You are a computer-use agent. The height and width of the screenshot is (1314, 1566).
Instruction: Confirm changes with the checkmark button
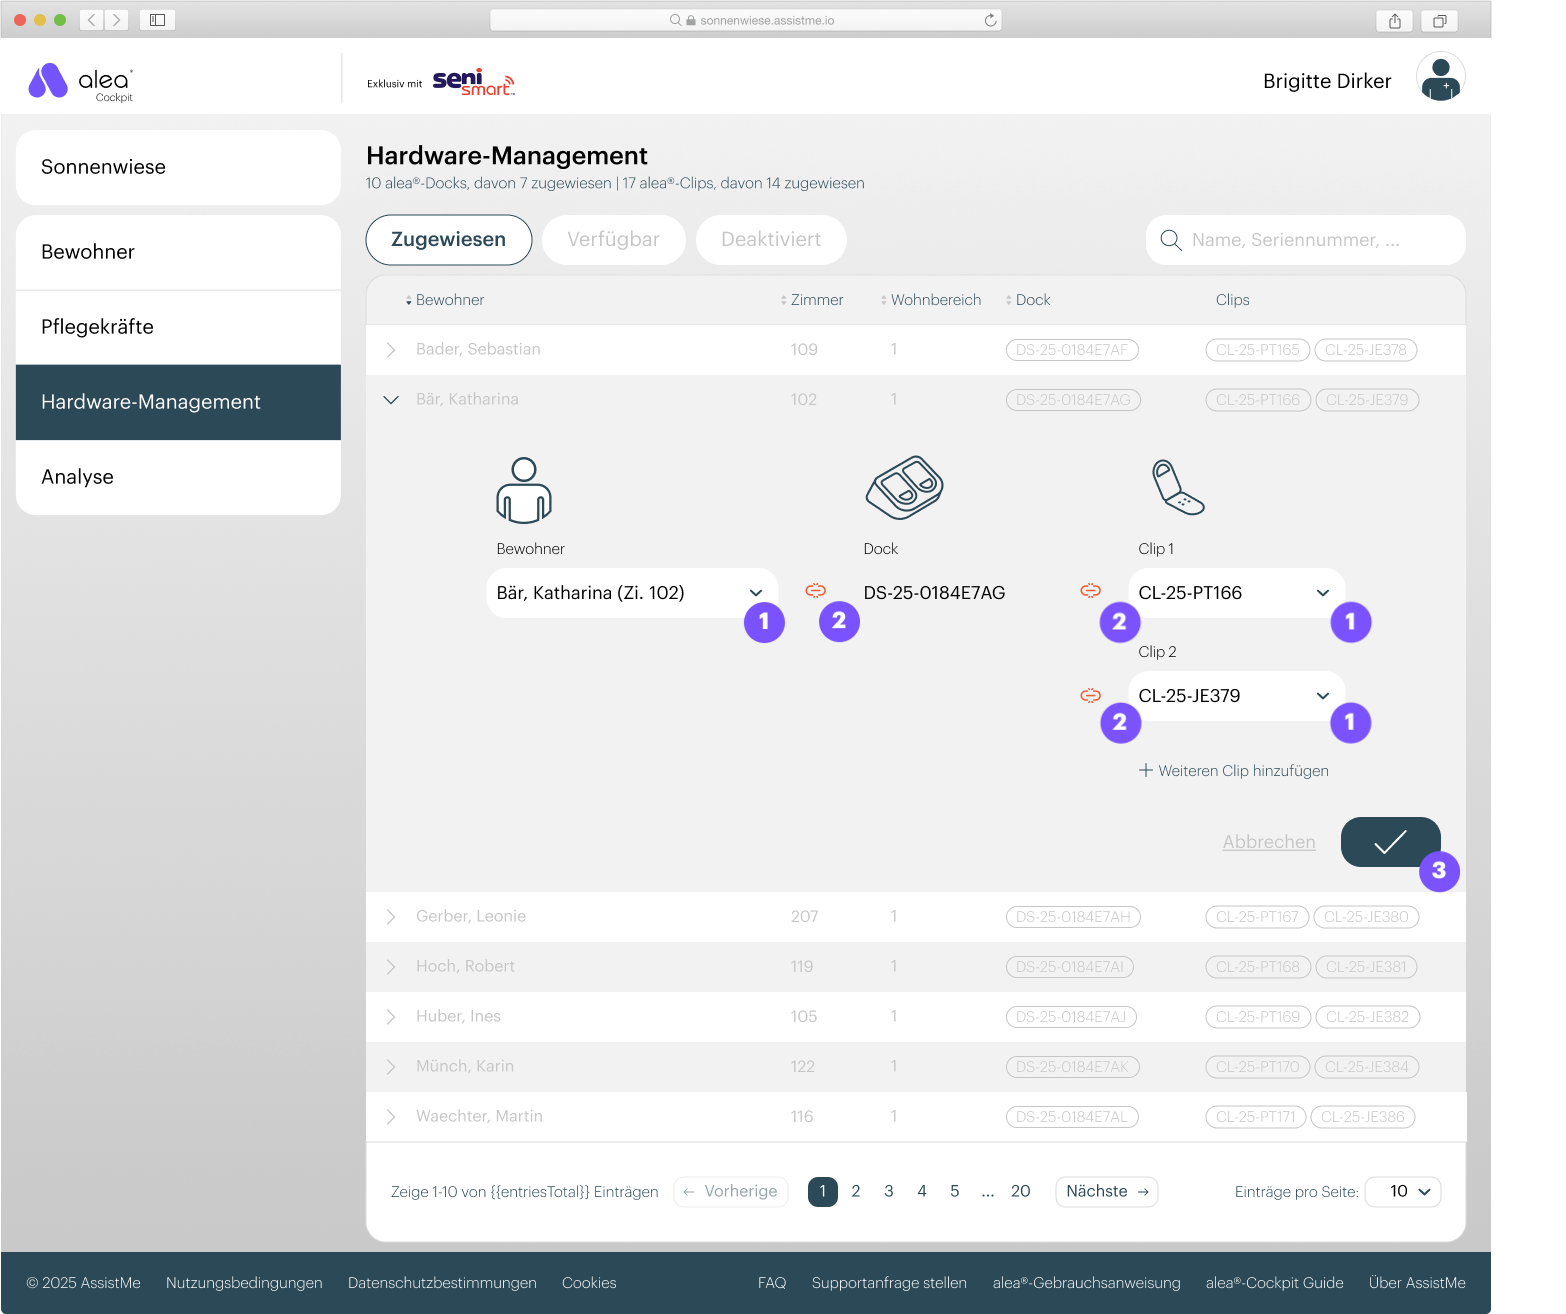1389,842
